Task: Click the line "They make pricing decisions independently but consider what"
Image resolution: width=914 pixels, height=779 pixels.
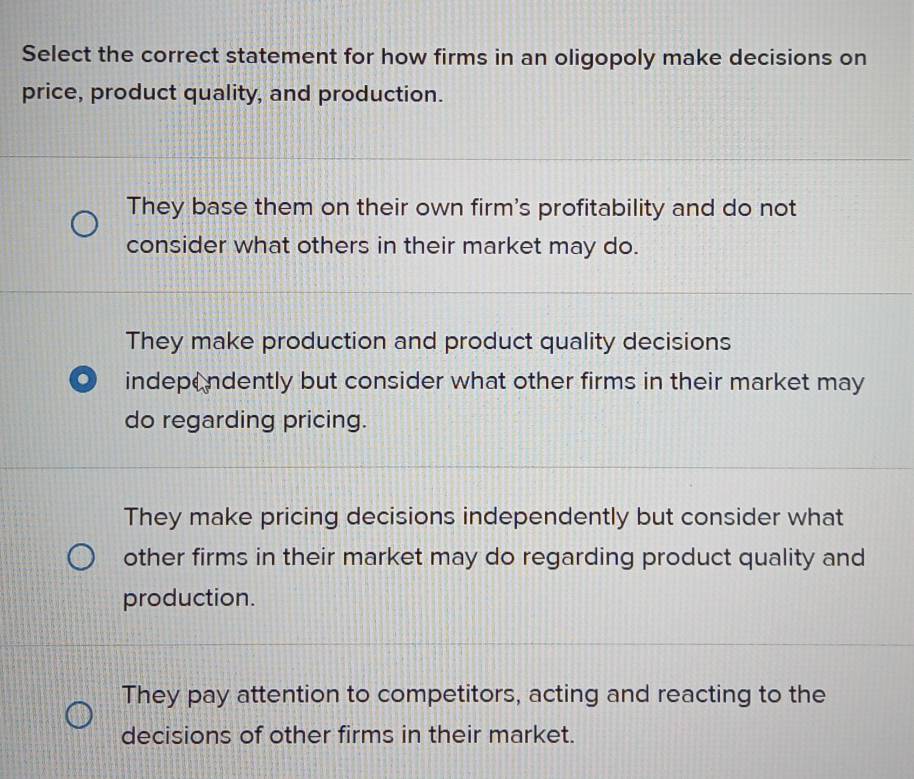Action: tap(484, 518)
